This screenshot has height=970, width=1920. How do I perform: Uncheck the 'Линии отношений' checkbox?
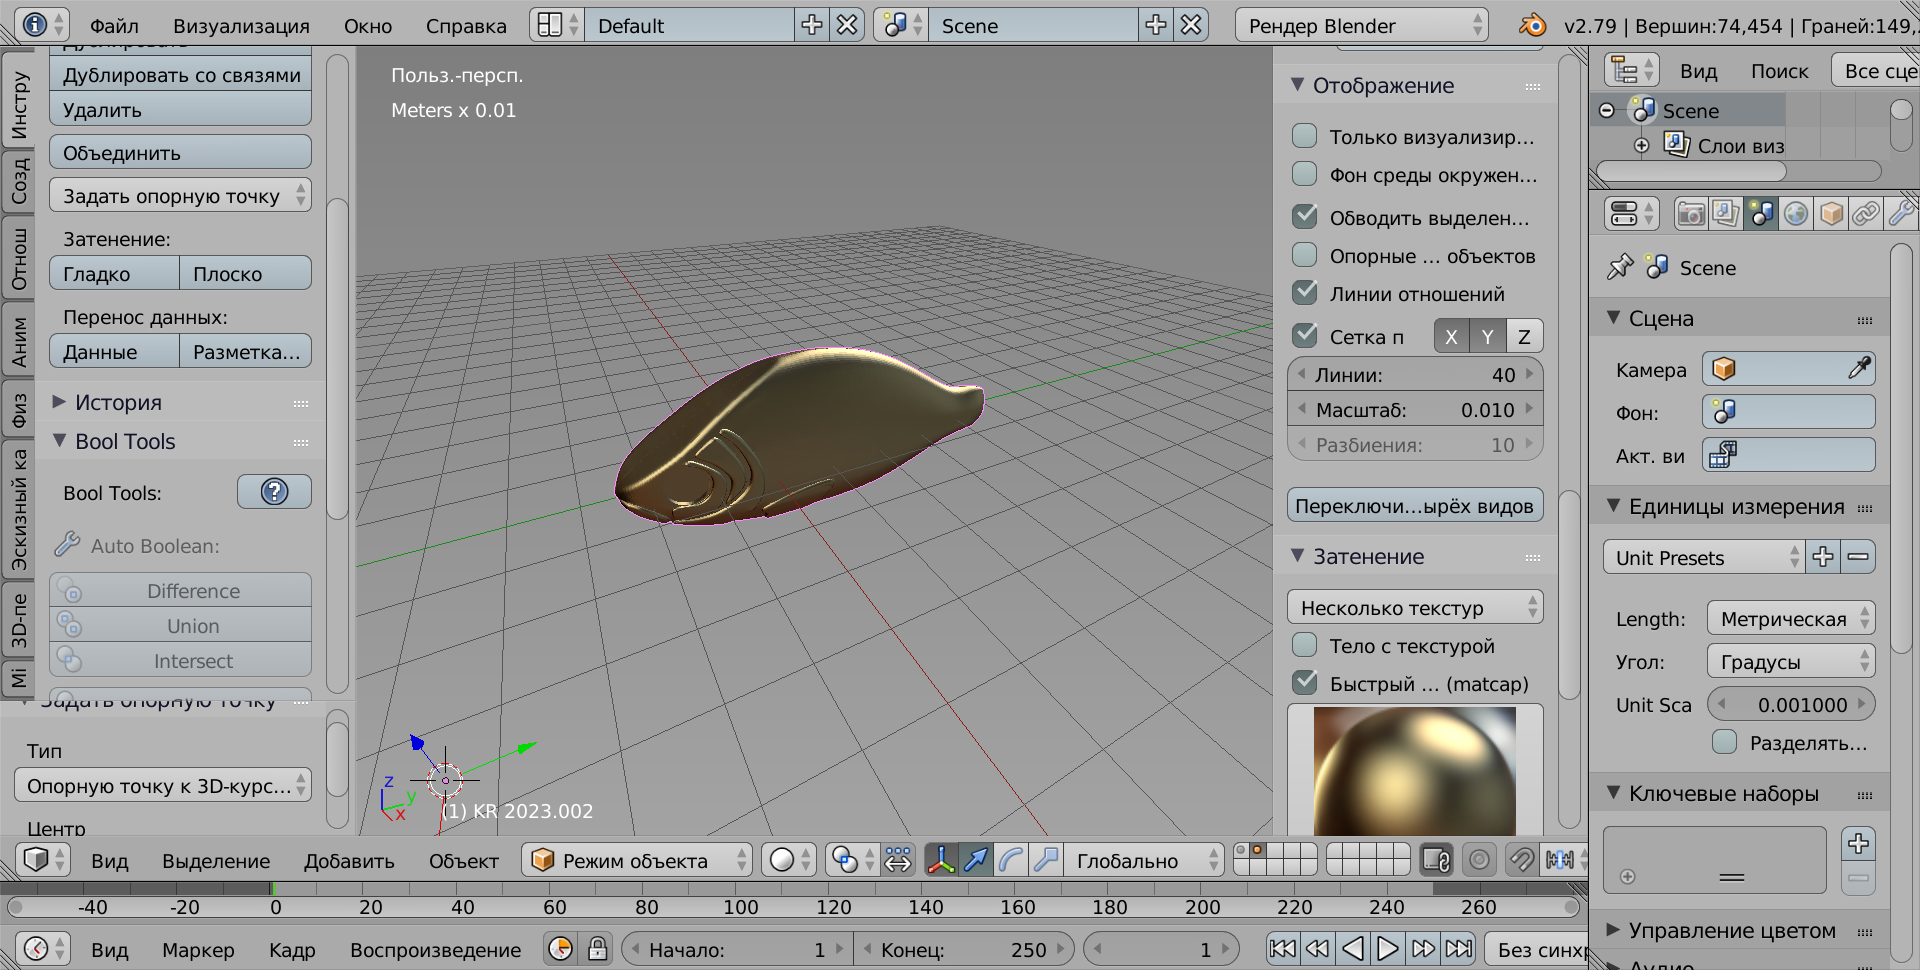point(1305,293)
